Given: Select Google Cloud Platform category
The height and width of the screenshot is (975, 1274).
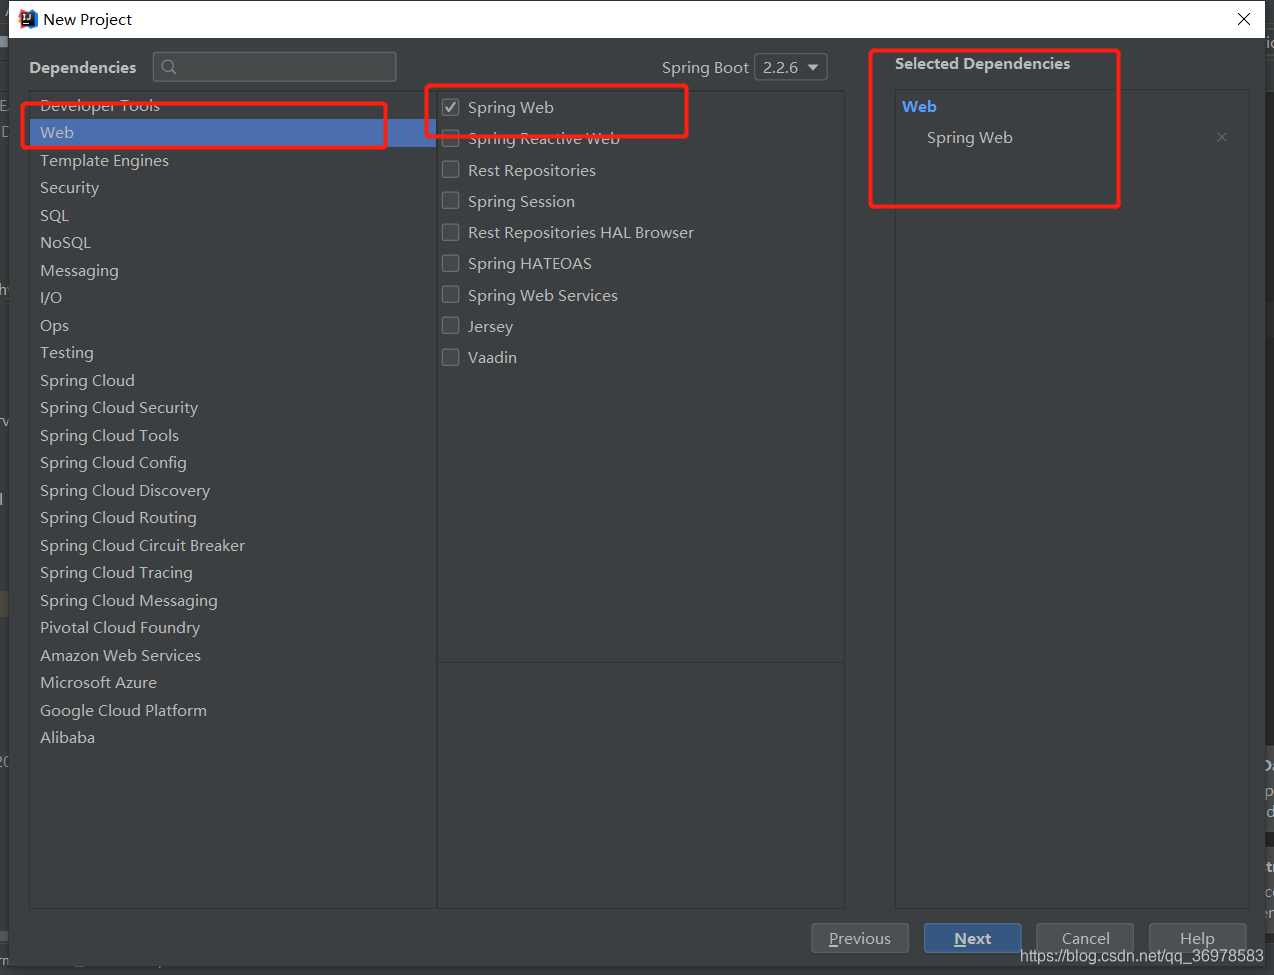Looking at the screenshot, I should click(233, 710).
